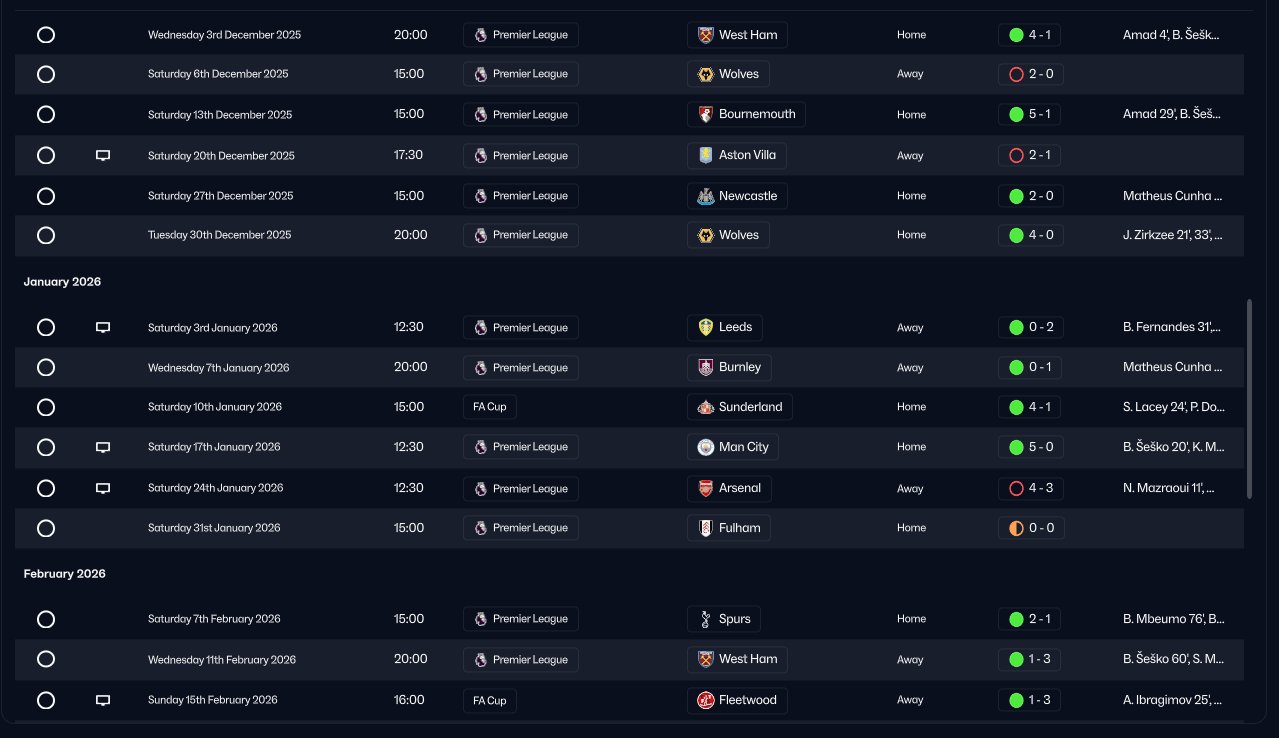Click the TV icon for the Aston Villa match

pyautogui.click(x=102, y=155)
